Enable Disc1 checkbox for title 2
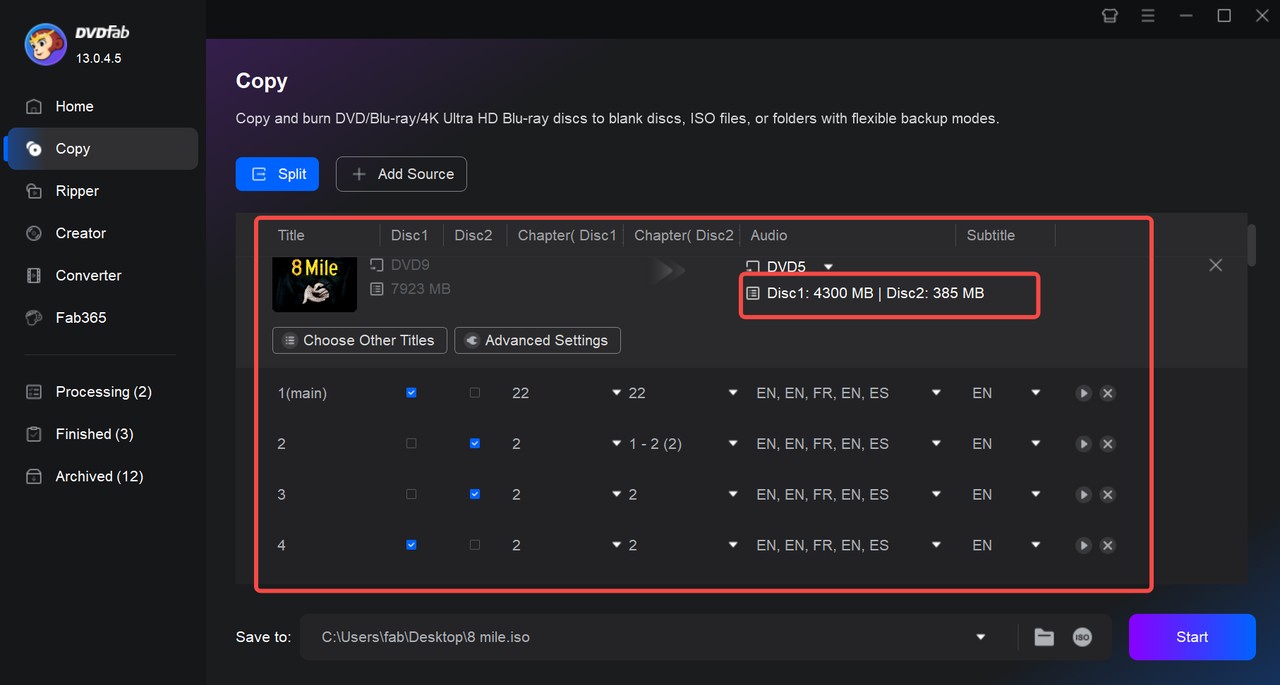Image resolution: width=1280 pixels, height=685 pixels. click(x=411, y=443)
